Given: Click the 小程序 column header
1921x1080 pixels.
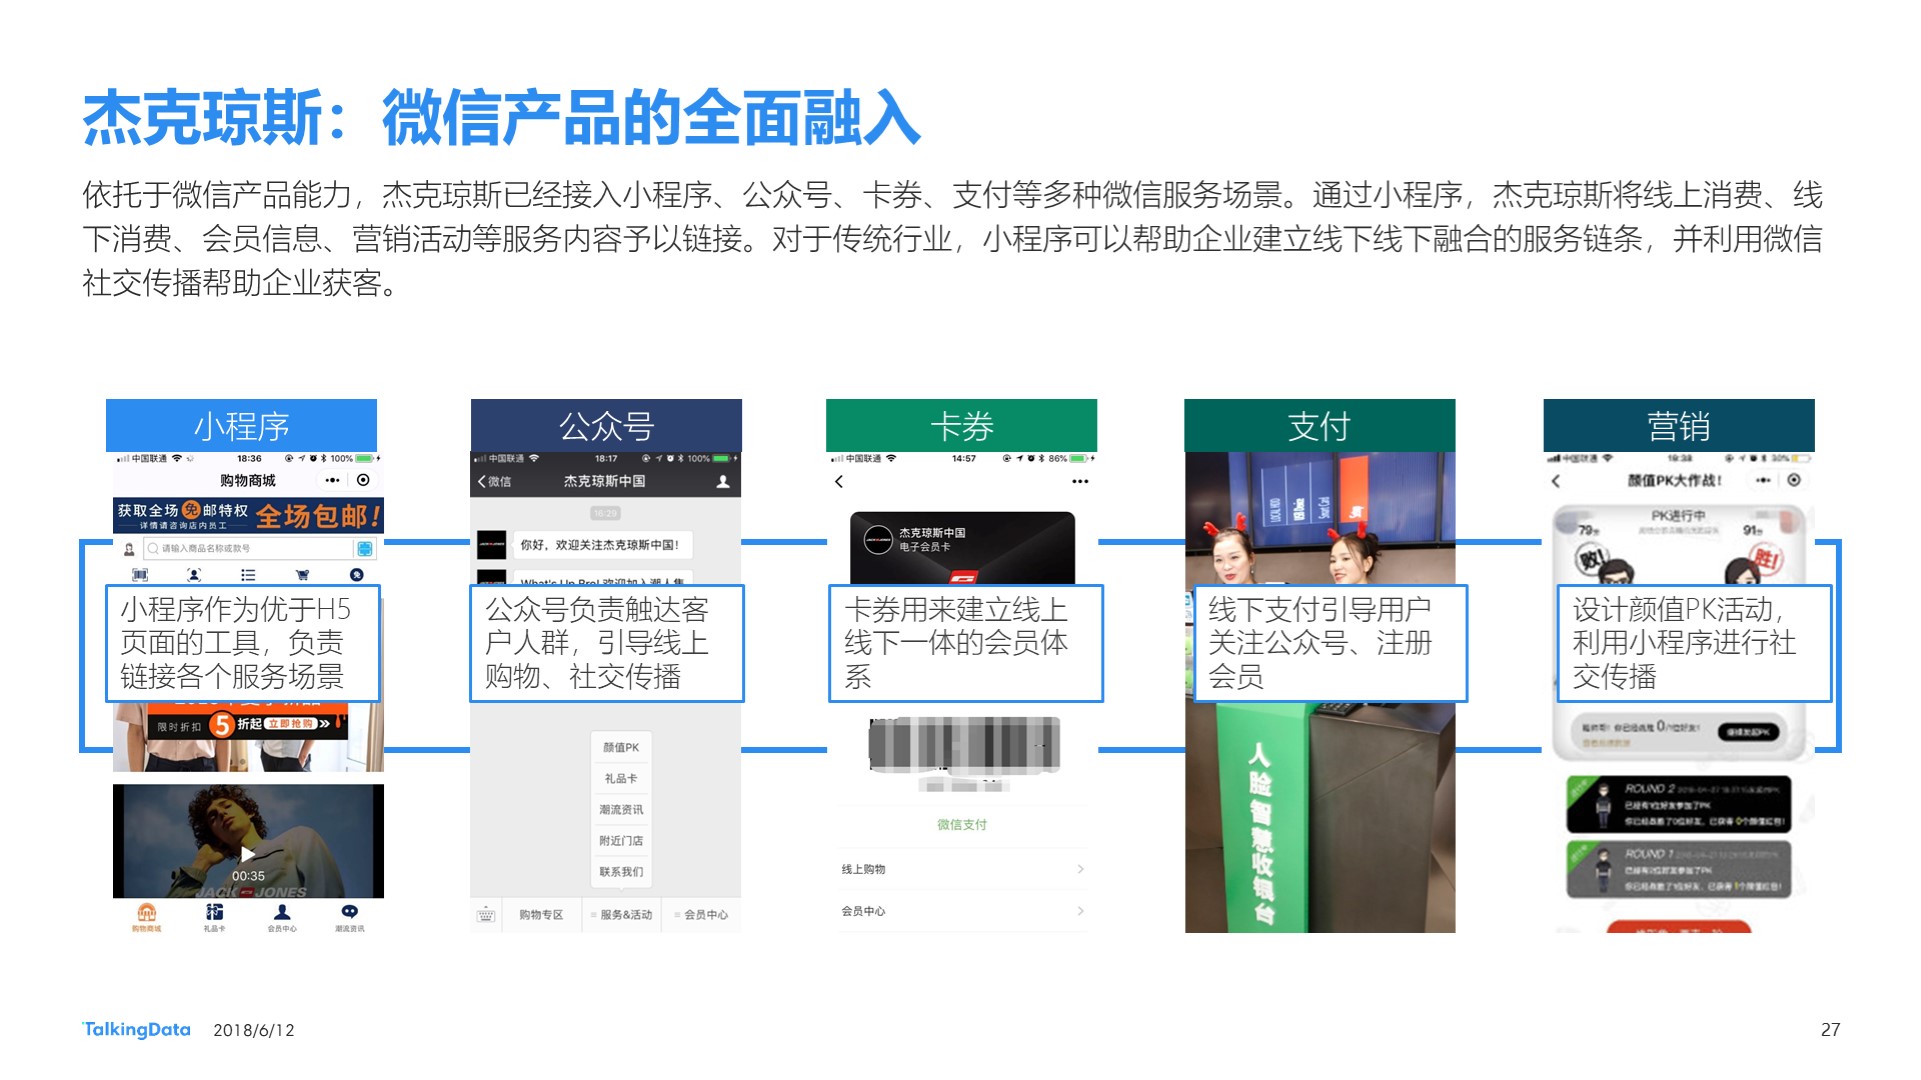Looking at the screenshot, I should click(x=241, y=426).
